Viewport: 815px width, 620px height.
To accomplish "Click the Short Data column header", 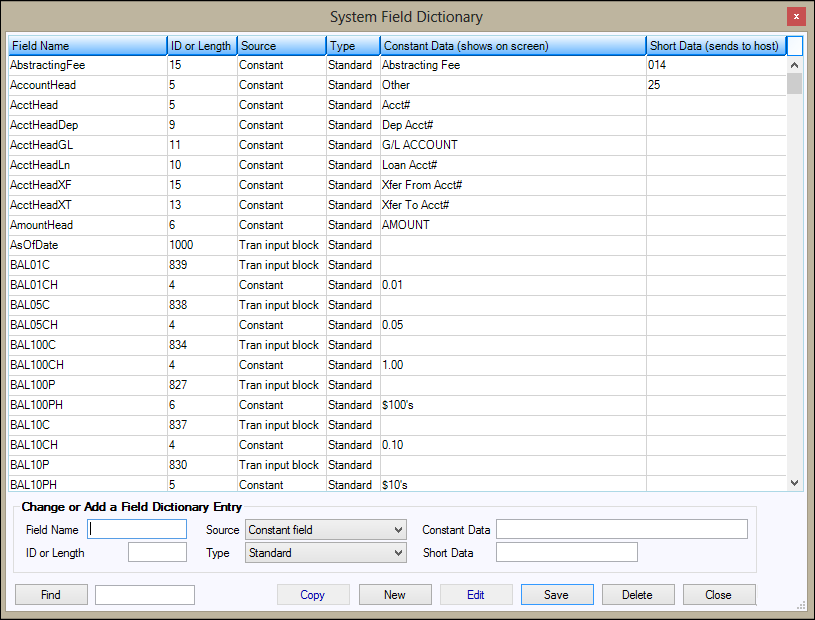I will [x=716, y=46].
